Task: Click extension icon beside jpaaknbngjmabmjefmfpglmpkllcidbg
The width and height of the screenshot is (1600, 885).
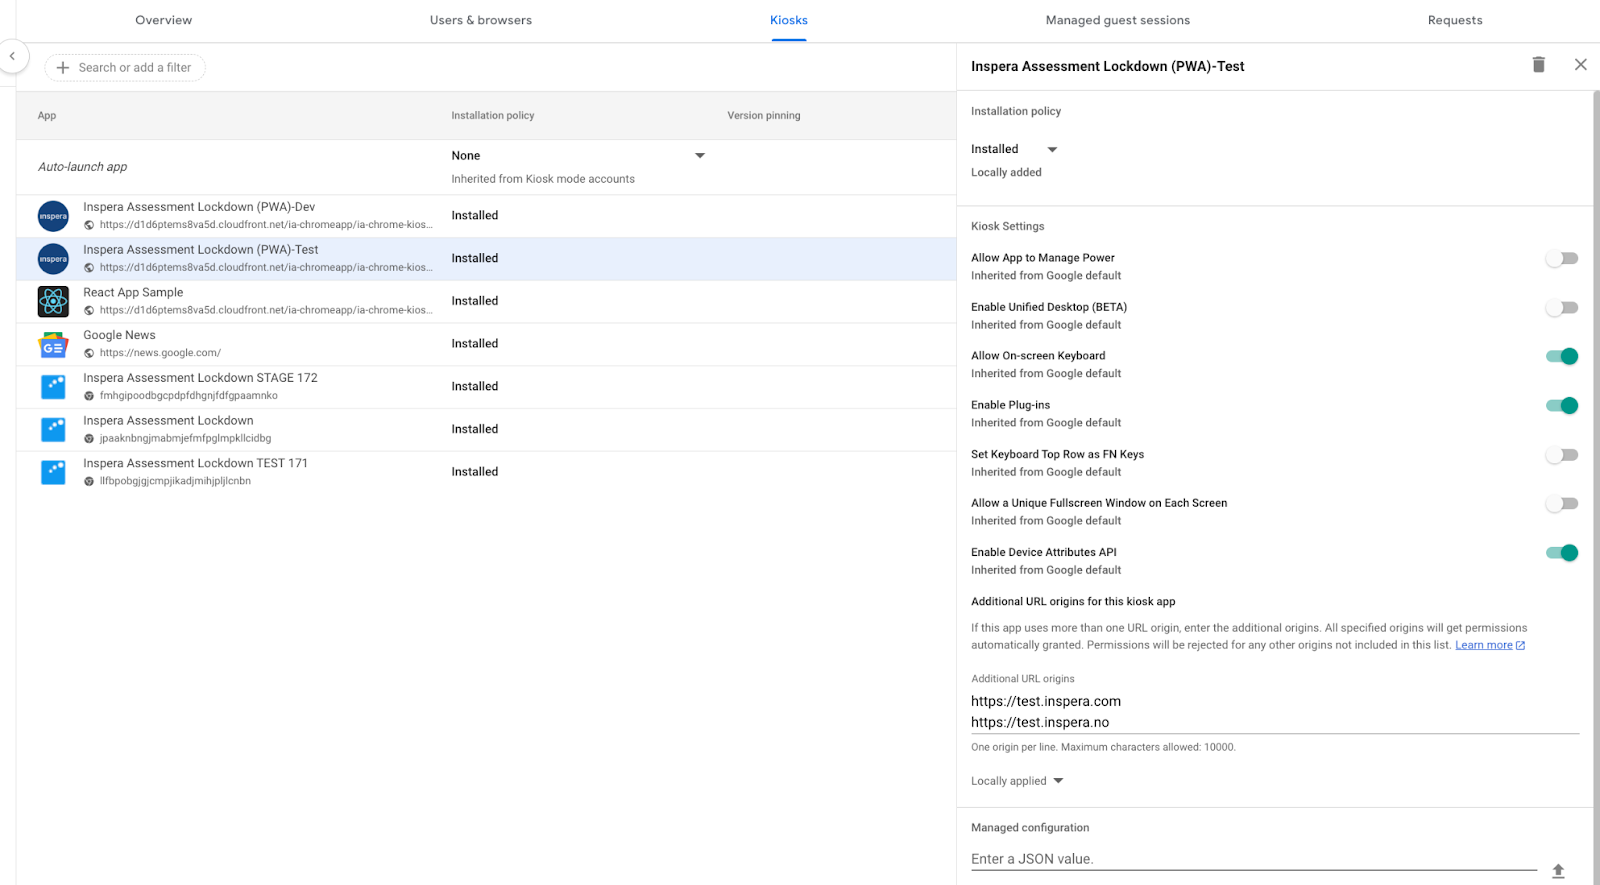Action: point(89,439)
